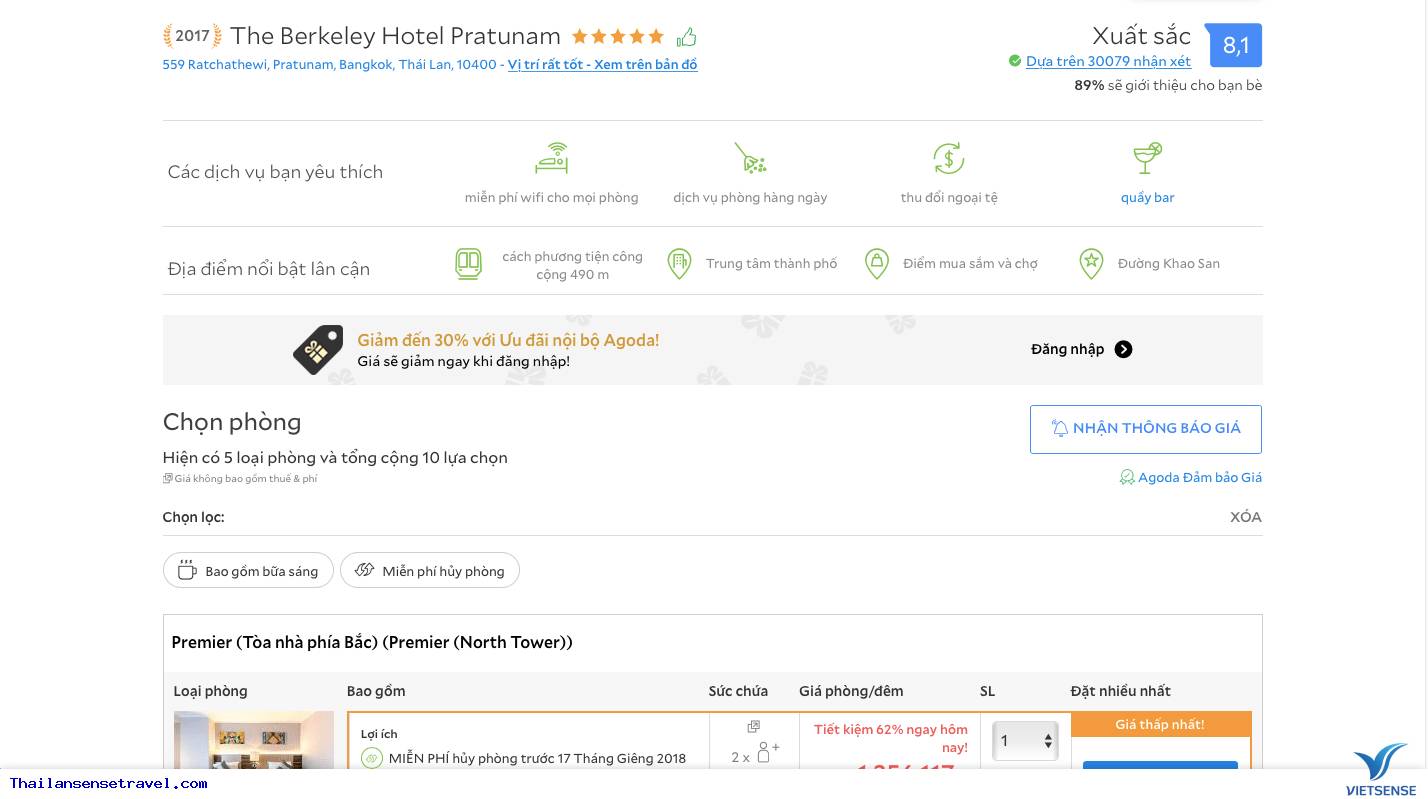1428x799 pixels.
Task: Click the 'quầy bar' link text
Action: pyautogui.click(x=1147, y=198)
